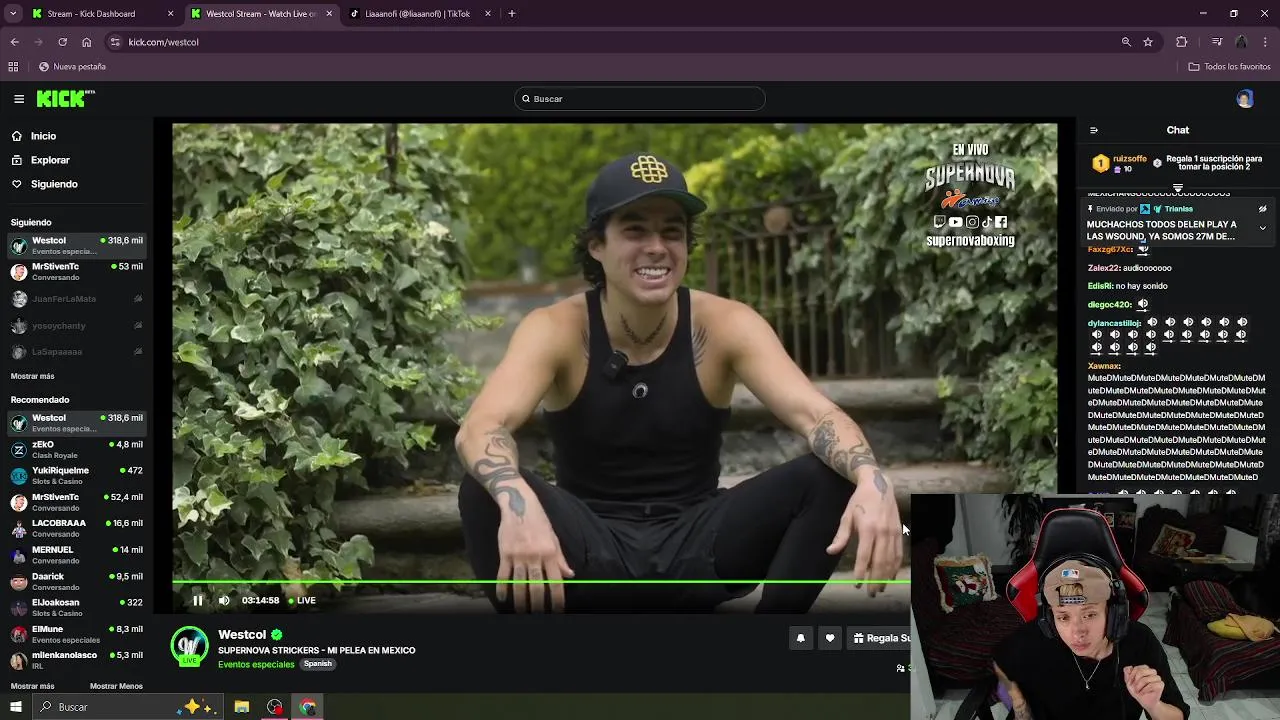Select offline channel JuanFerLaMata
The width and height of the screenshot is (1280, 720).
tap(76, 298)
